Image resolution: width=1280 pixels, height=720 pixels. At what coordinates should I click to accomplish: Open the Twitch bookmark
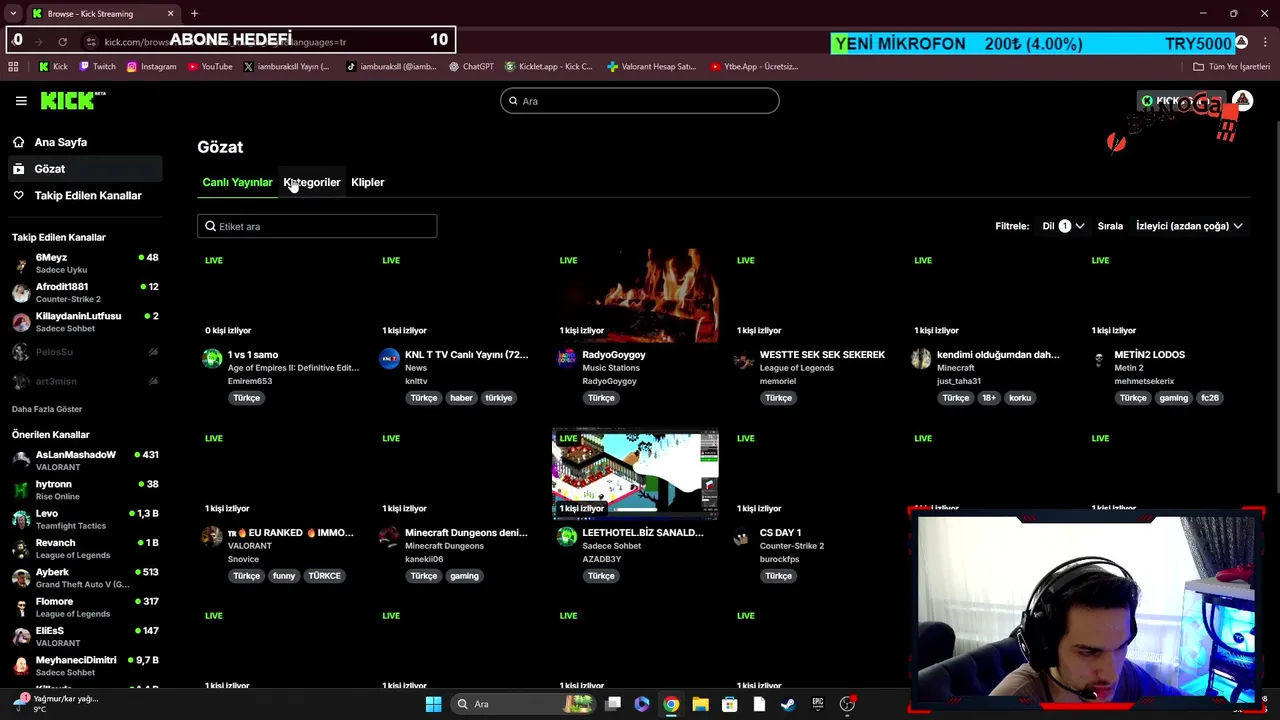click(97, 67)
